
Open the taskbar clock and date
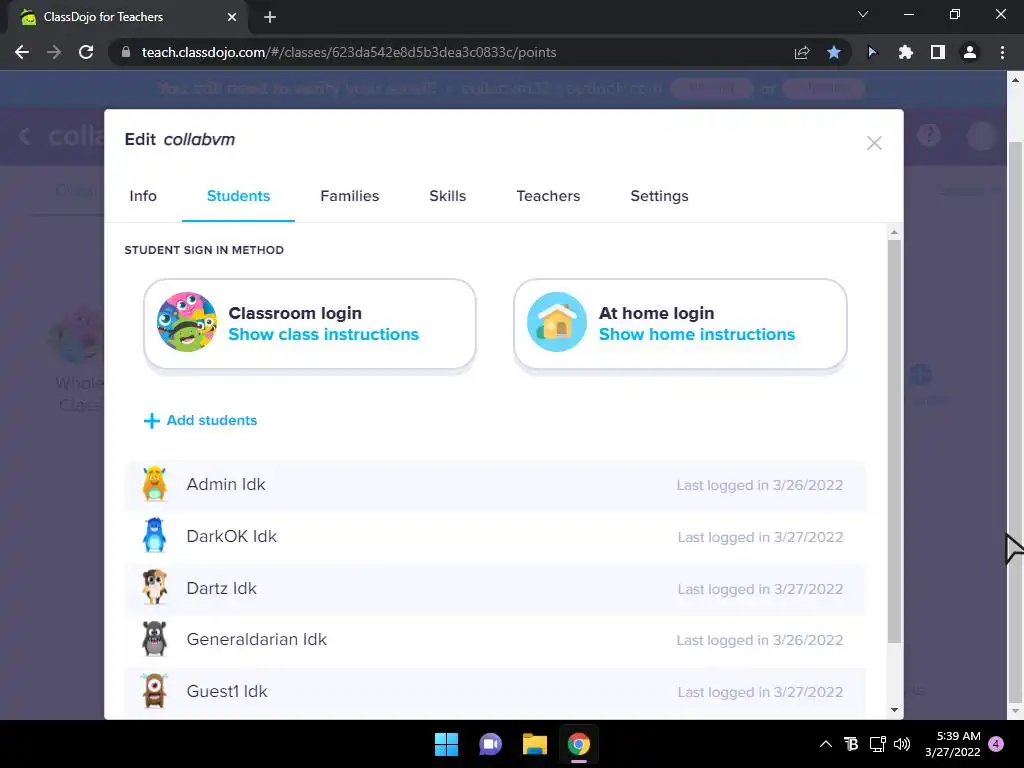click(x=953, y=744)
